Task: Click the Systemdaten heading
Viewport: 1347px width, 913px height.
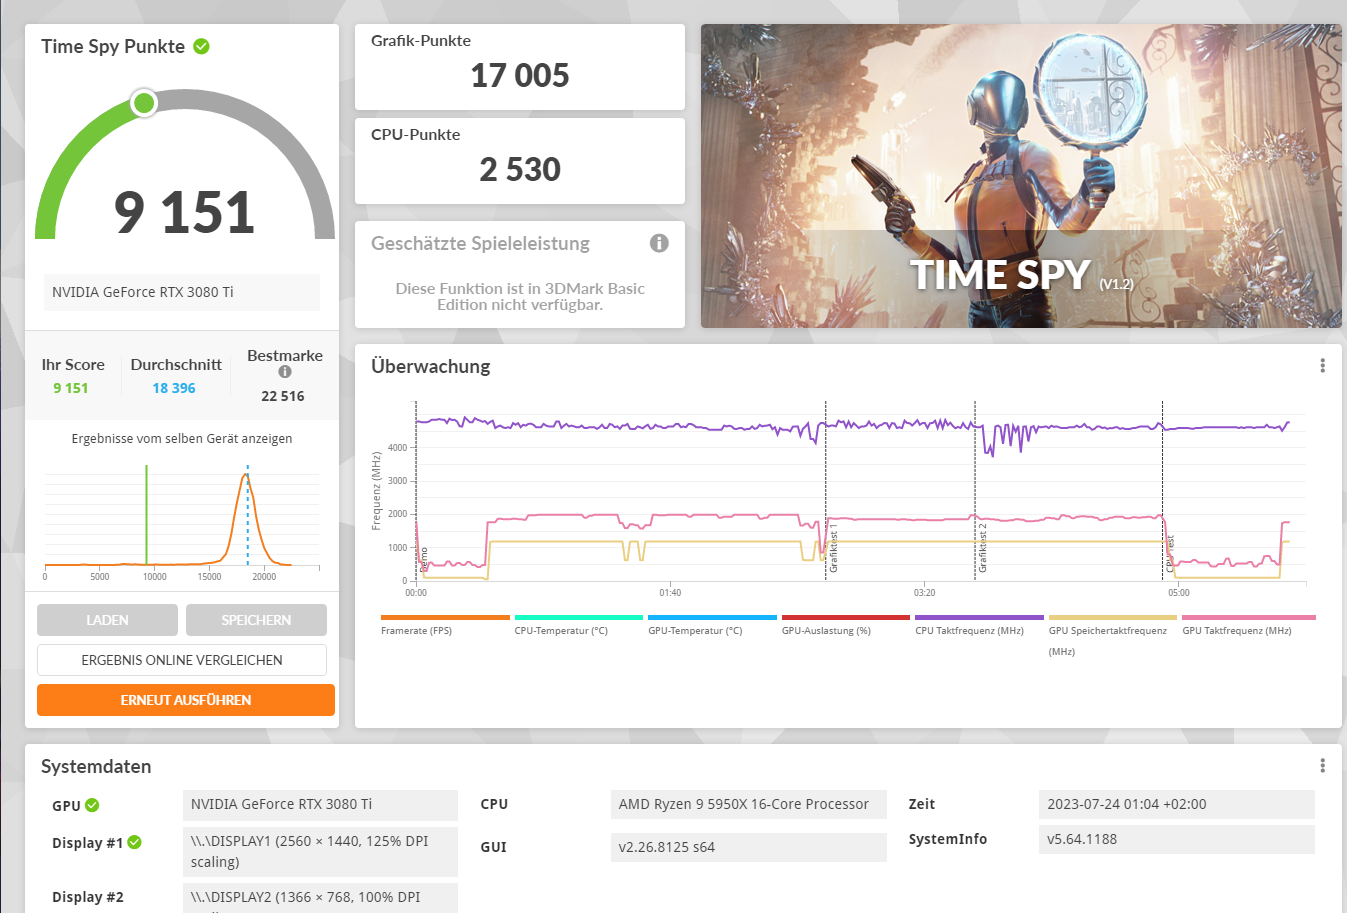Action: point(96,766)
